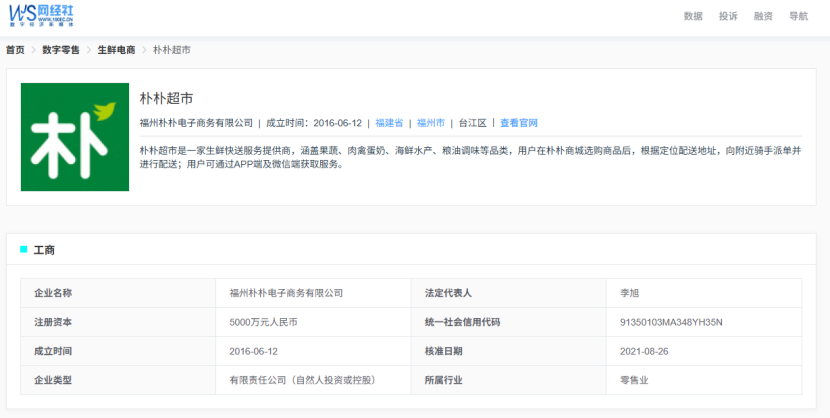
Task: Open the 数据 navigation menu
Action: [693, 16]
